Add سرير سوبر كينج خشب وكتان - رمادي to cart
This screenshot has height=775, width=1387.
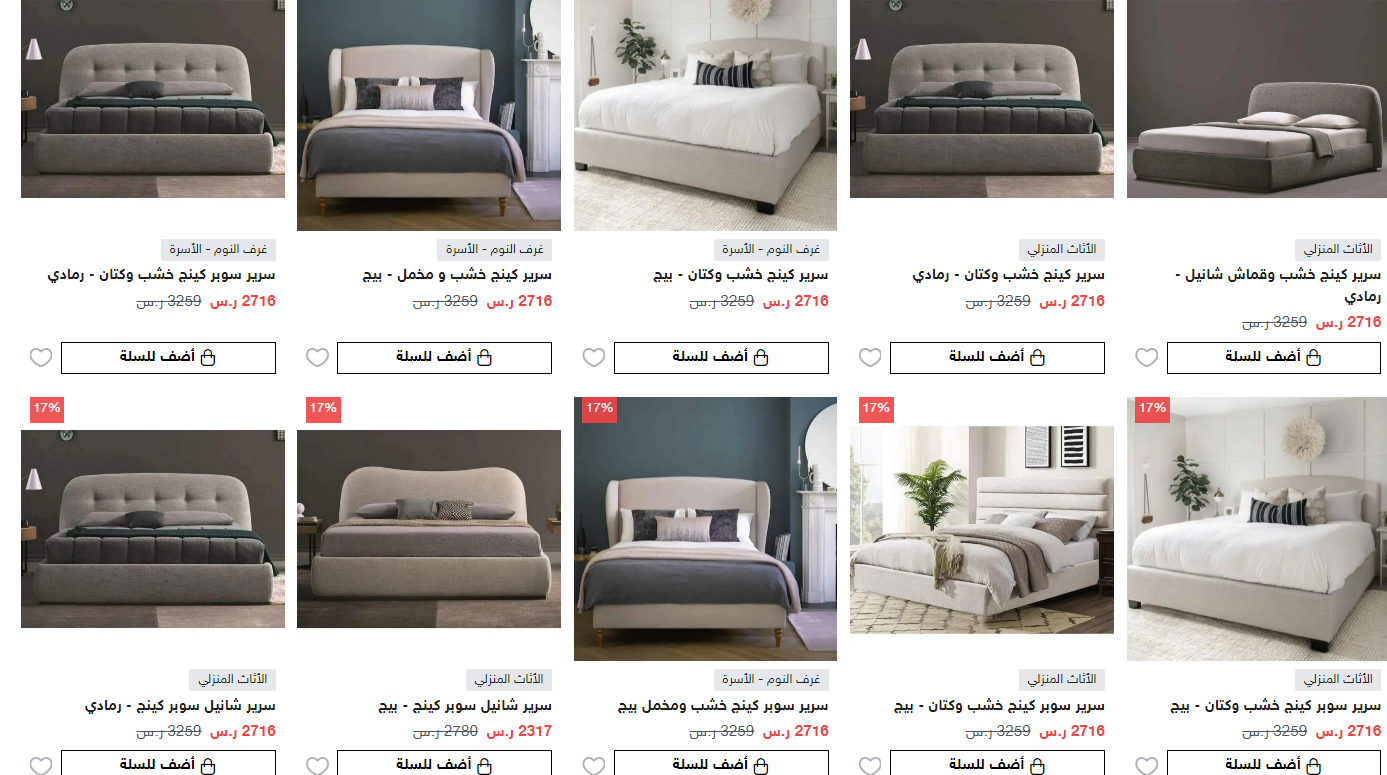point(168,357)
